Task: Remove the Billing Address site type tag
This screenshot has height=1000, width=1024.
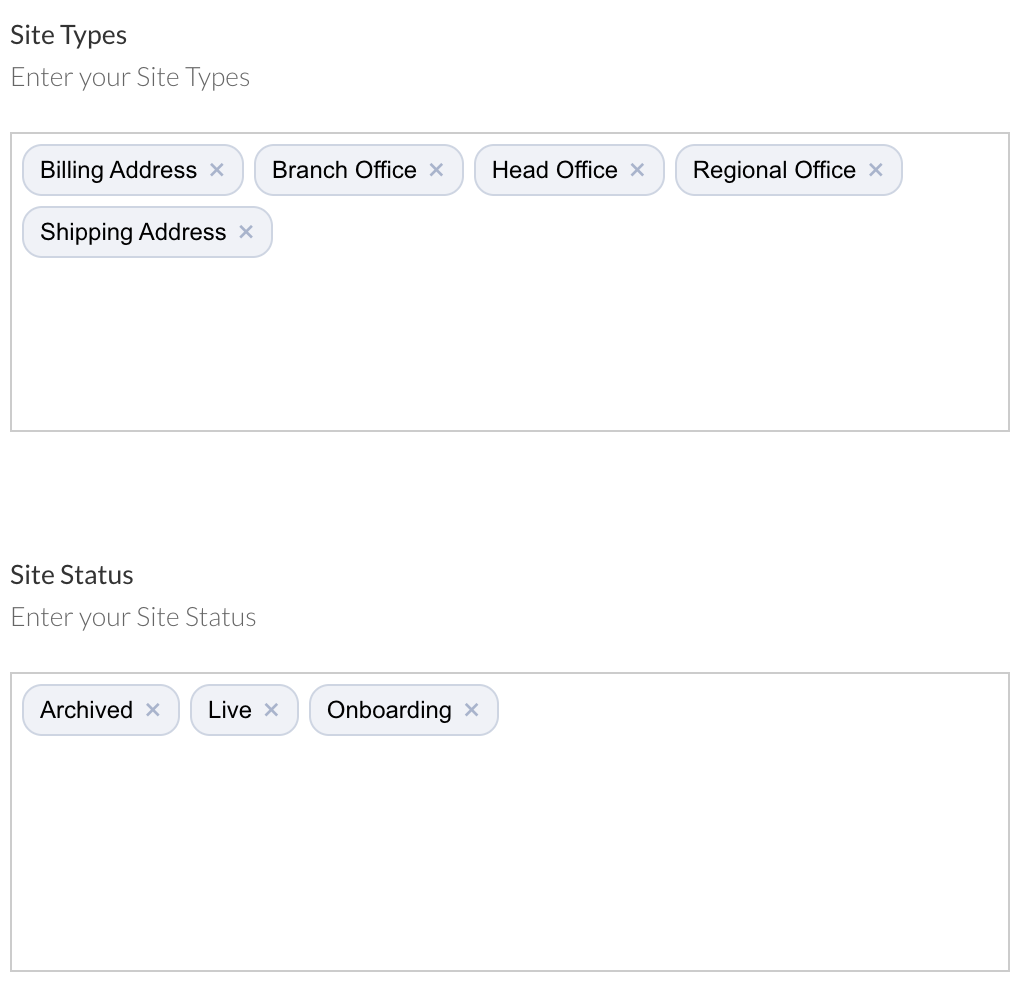Action: click(216, 170)
